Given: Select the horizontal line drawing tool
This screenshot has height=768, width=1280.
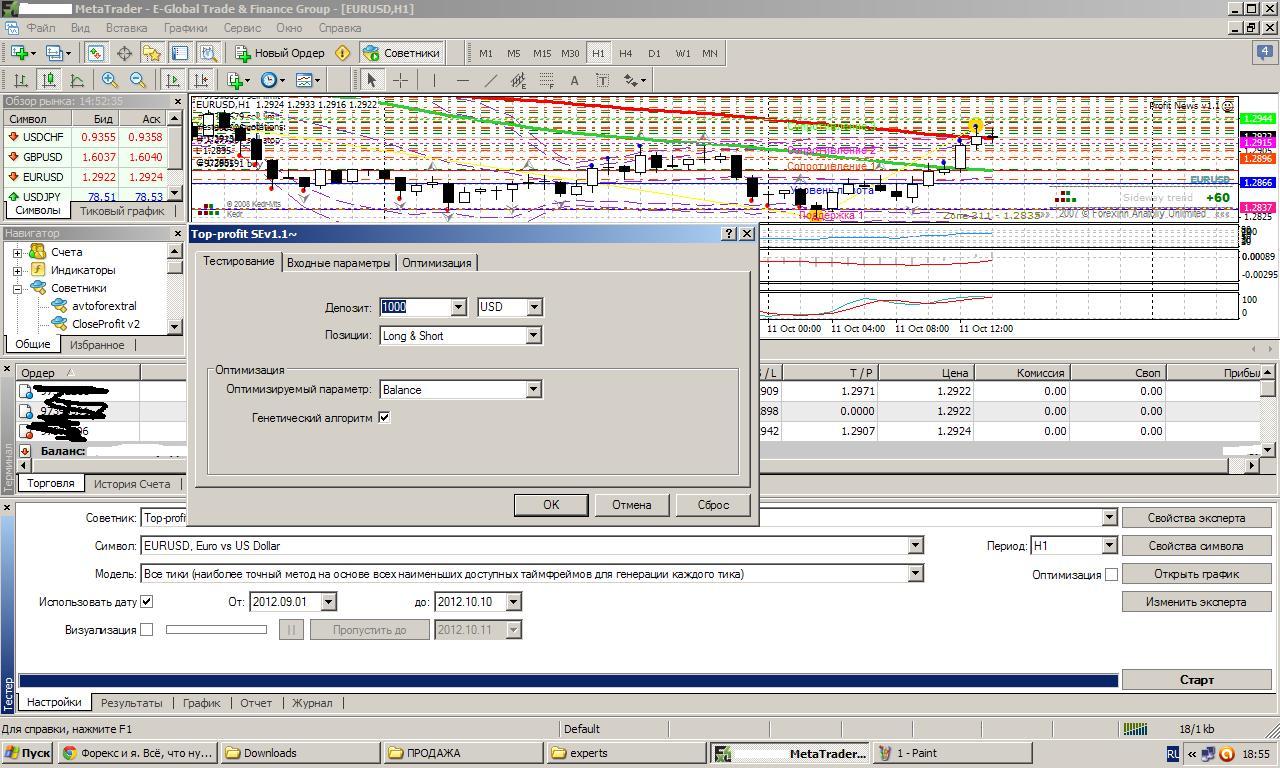Looking at the screenshot, I should (x=462, y=80).
